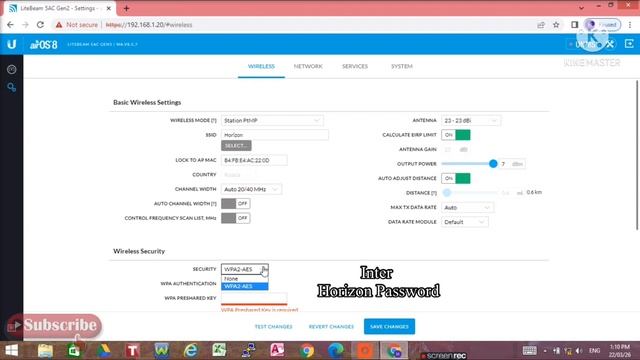This screenshot has height=360, width=640.
Task: Click the Output Power slider handle
Action: (493, 164)
